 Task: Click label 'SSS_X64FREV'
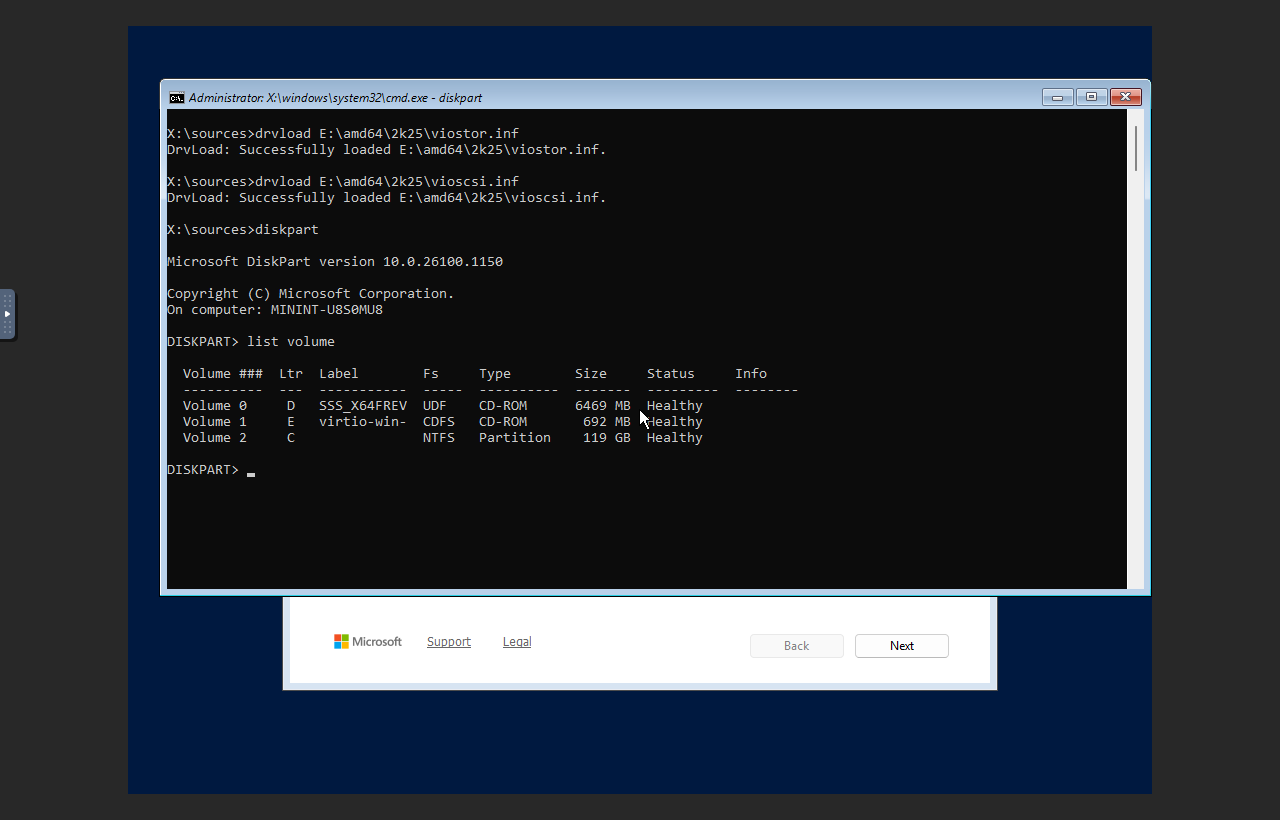(363, 406)
